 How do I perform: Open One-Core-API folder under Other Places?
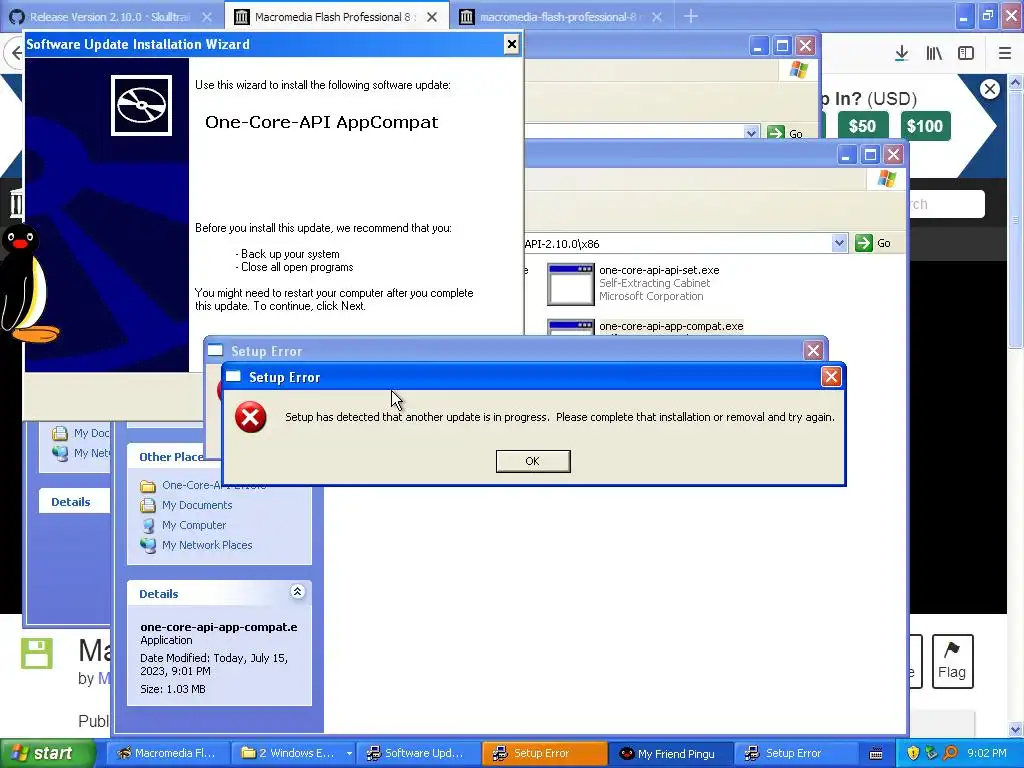pyautogui.click(x=214, y=486)
